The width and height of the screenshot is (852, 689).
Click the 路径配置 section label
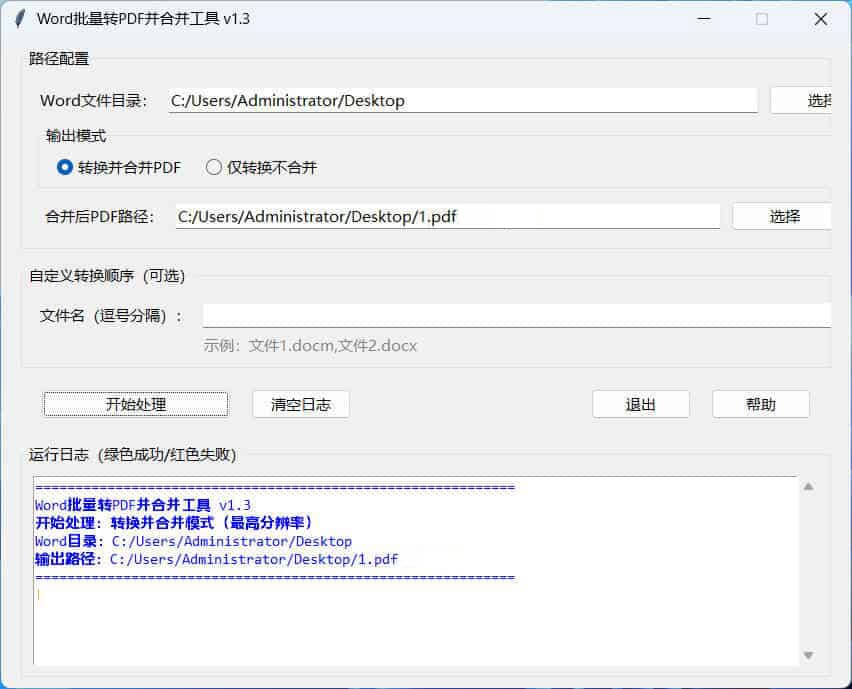(57, 58)
